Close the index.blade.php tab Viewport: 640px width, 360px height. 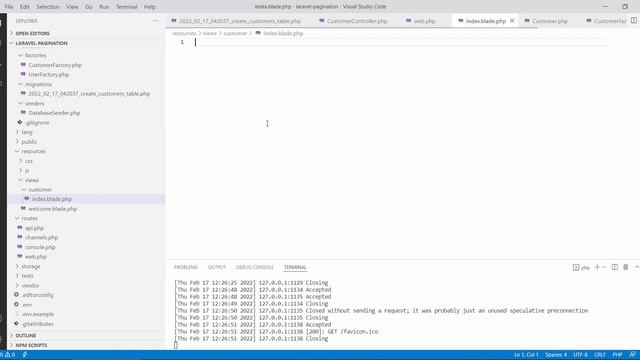[512, 21]
